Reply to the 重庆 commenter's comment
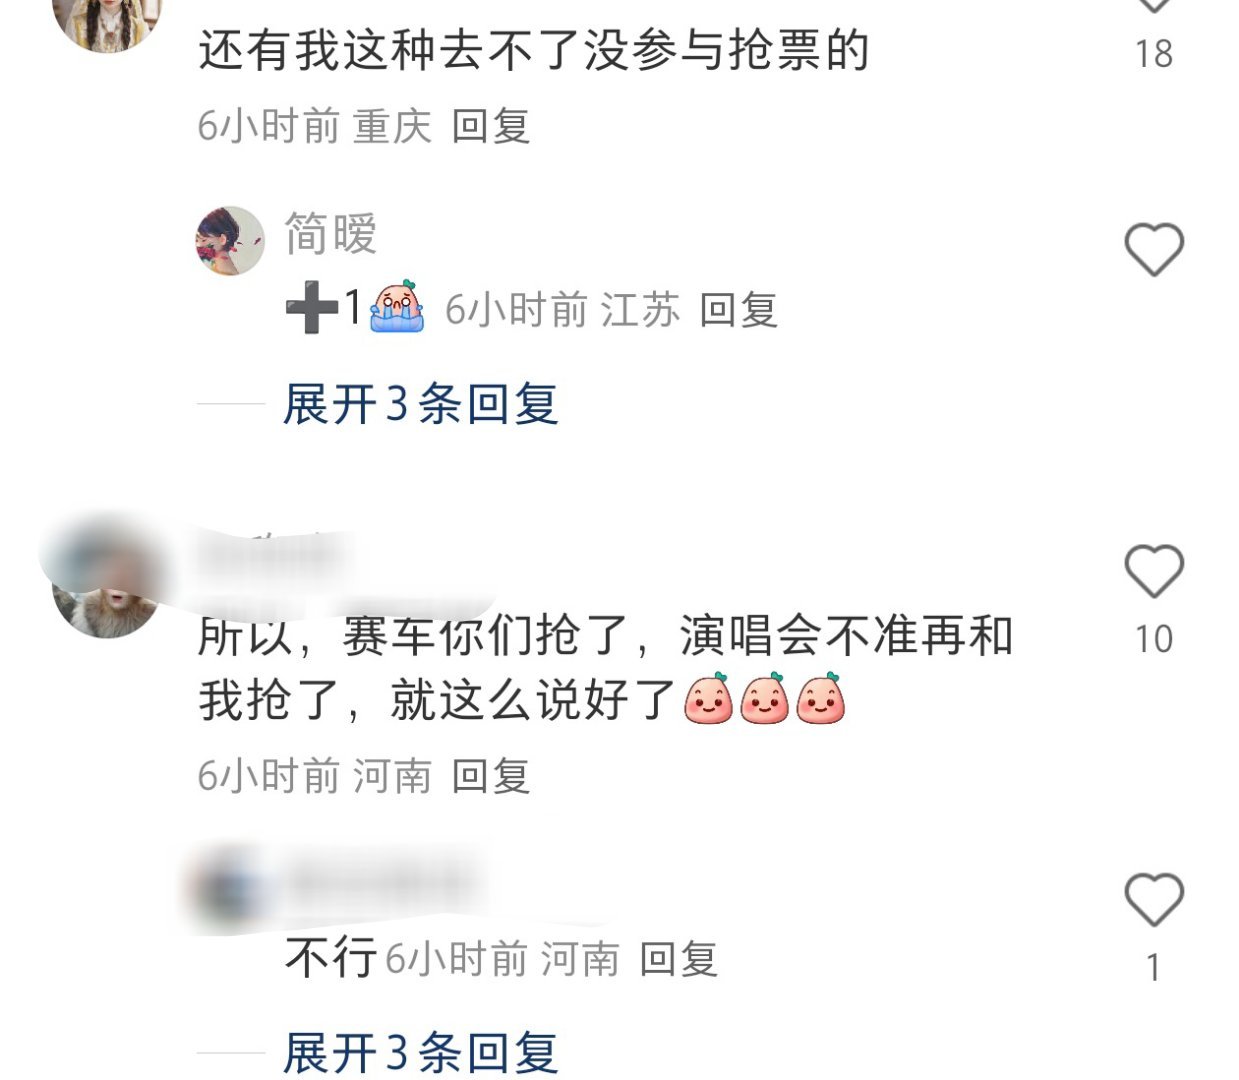This screenshot has height=1080, width=1239. coord(490,127)
